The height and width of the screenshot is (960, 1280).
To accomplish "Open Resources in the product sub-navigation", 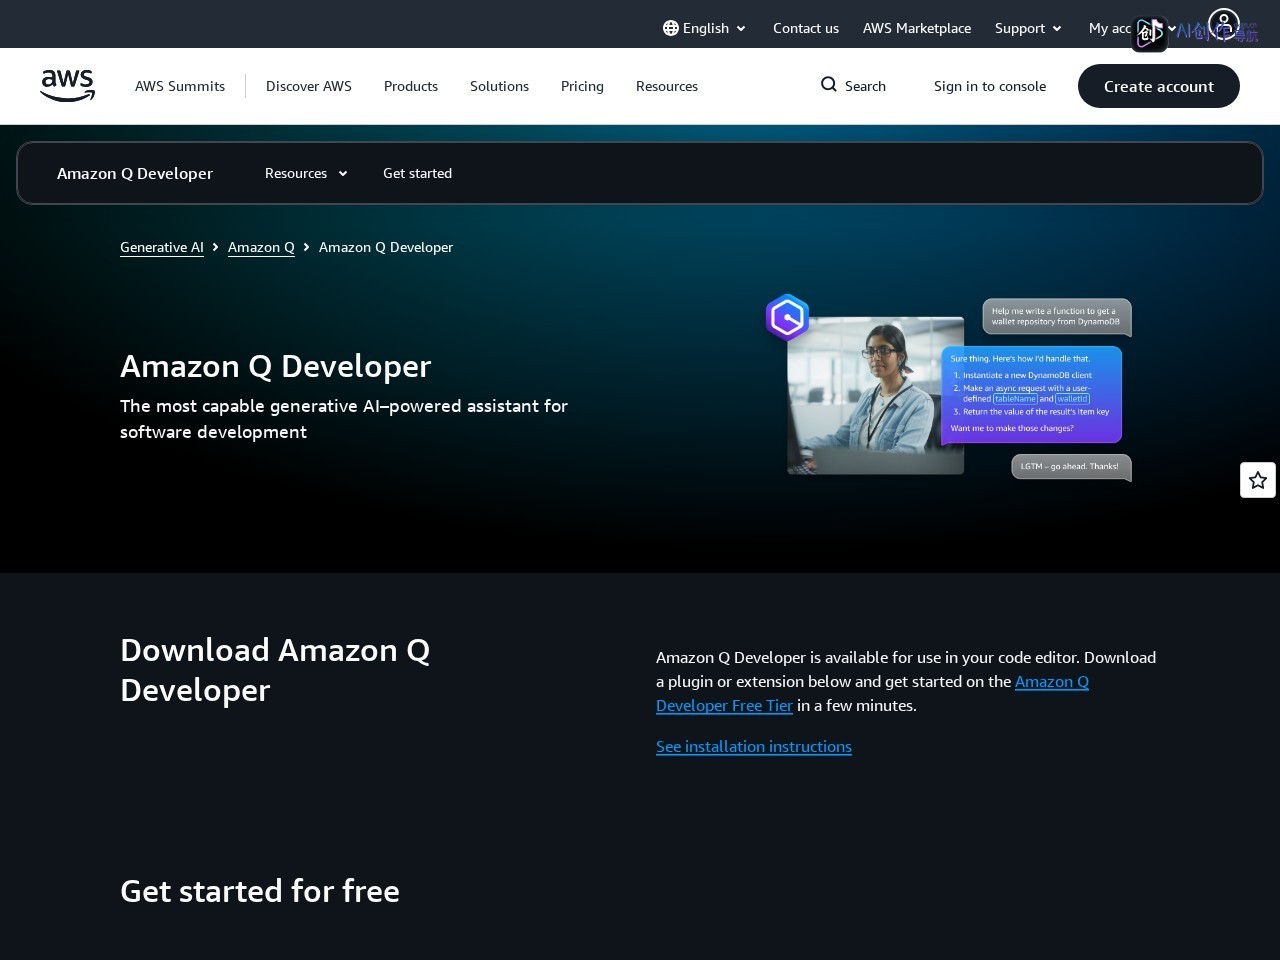I will [x=296, y=173].
